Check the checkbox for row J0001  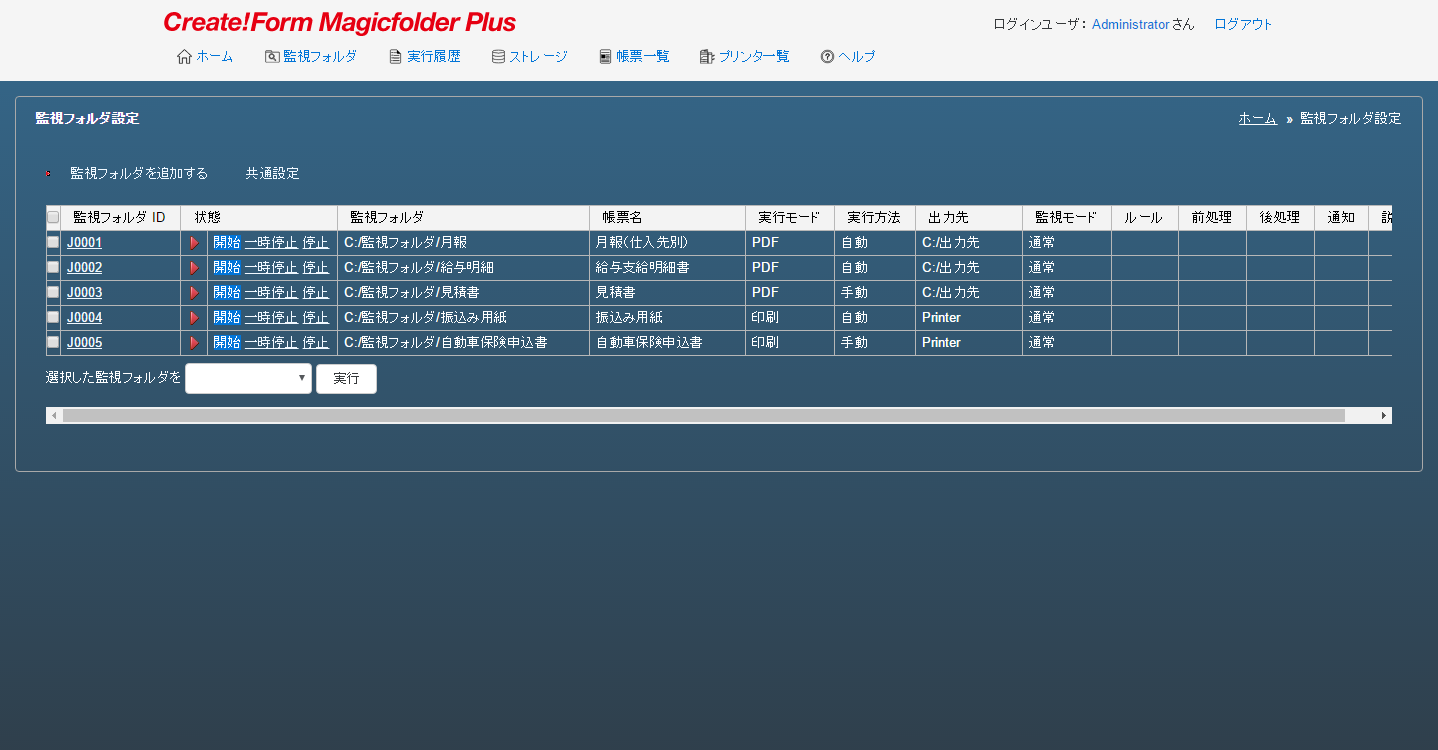click(53, 242)
